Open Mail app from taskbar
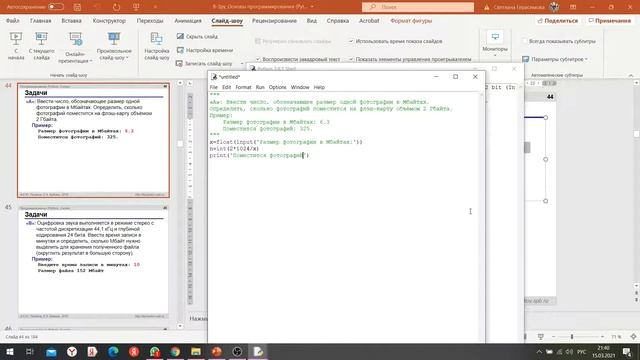This screenshot has width=640, height=360. (x=51, y=351)
